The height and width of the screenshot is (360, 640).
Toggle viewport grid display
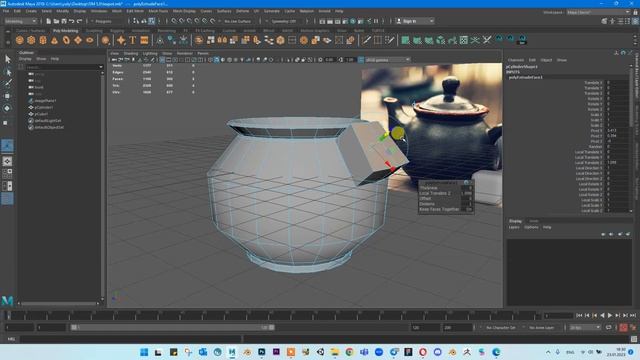(162, 60)
